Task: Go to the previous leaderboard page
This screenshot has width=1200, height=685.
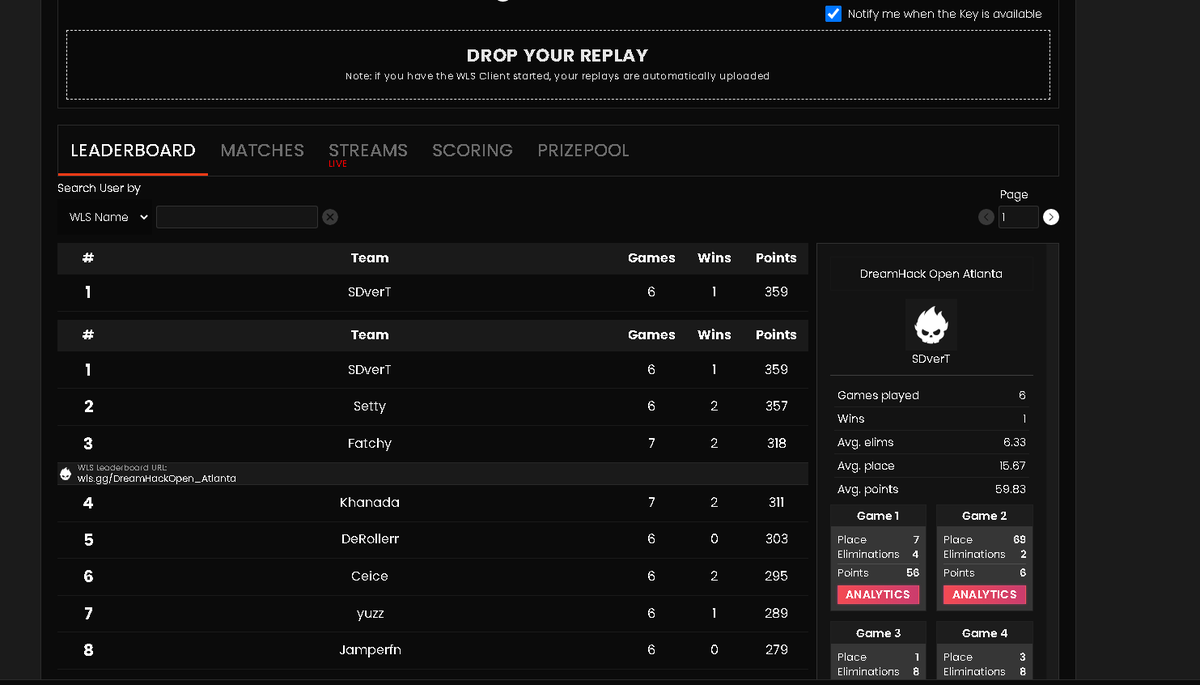Action: (x=986, y=217)
